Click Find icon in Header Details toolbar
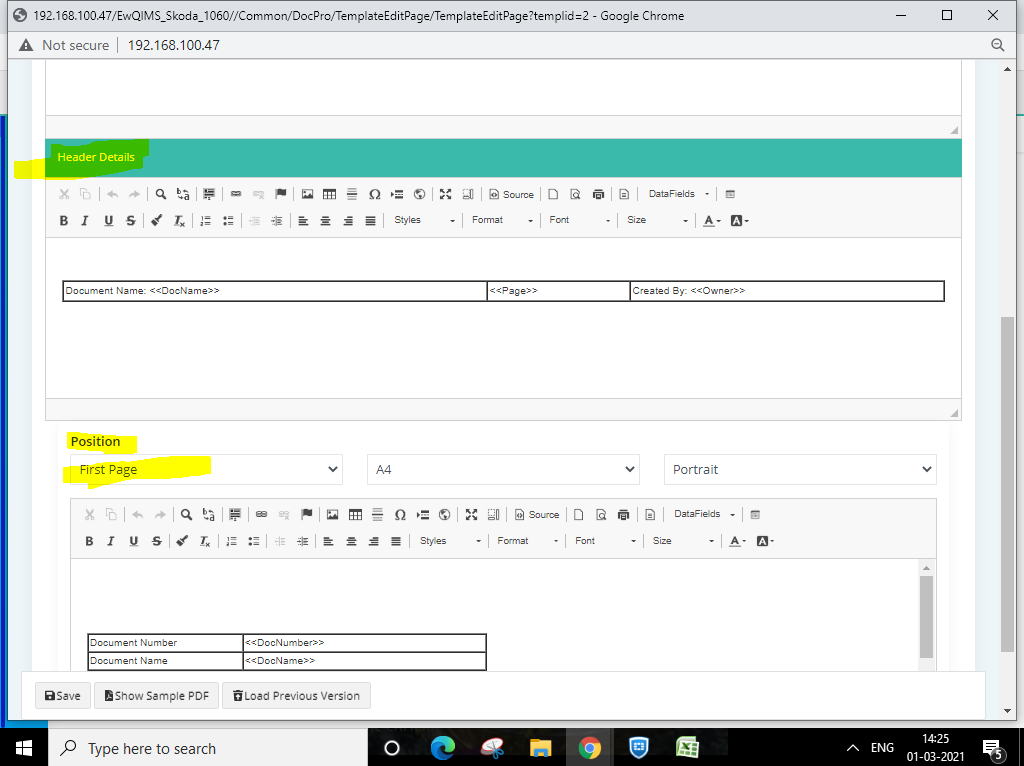The image size is (1024, 766). (x=161, y=194)
